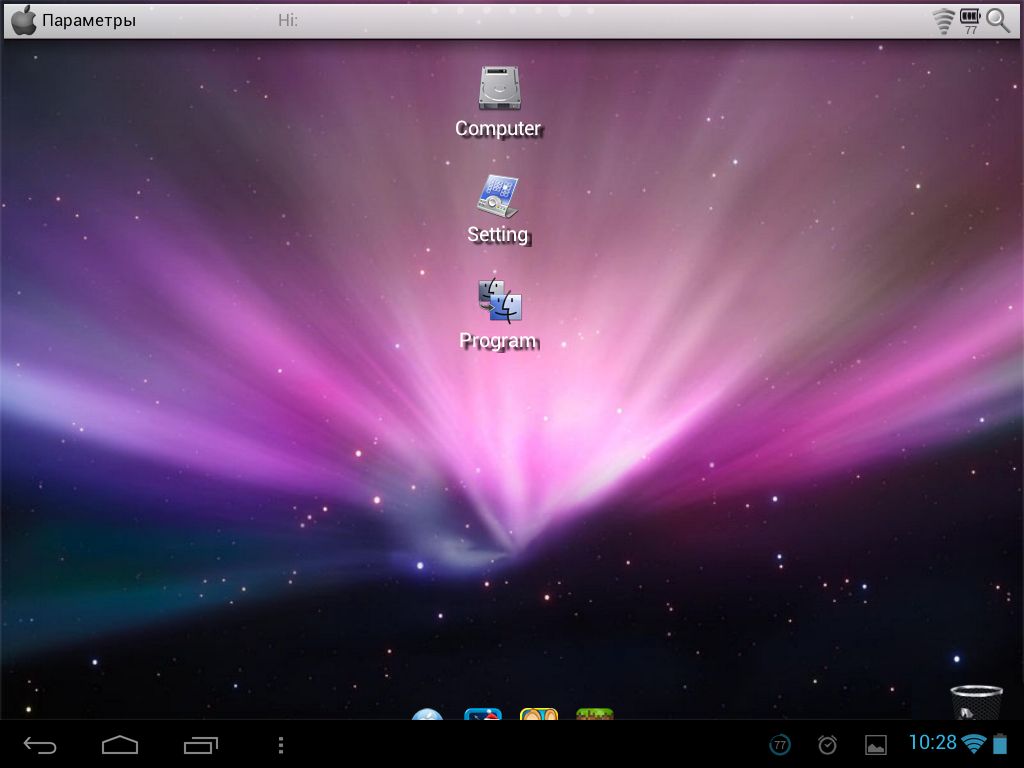Tap the circular 77 battery notification
This screenshot has height=768, width=1024.
tap(780, 744)
